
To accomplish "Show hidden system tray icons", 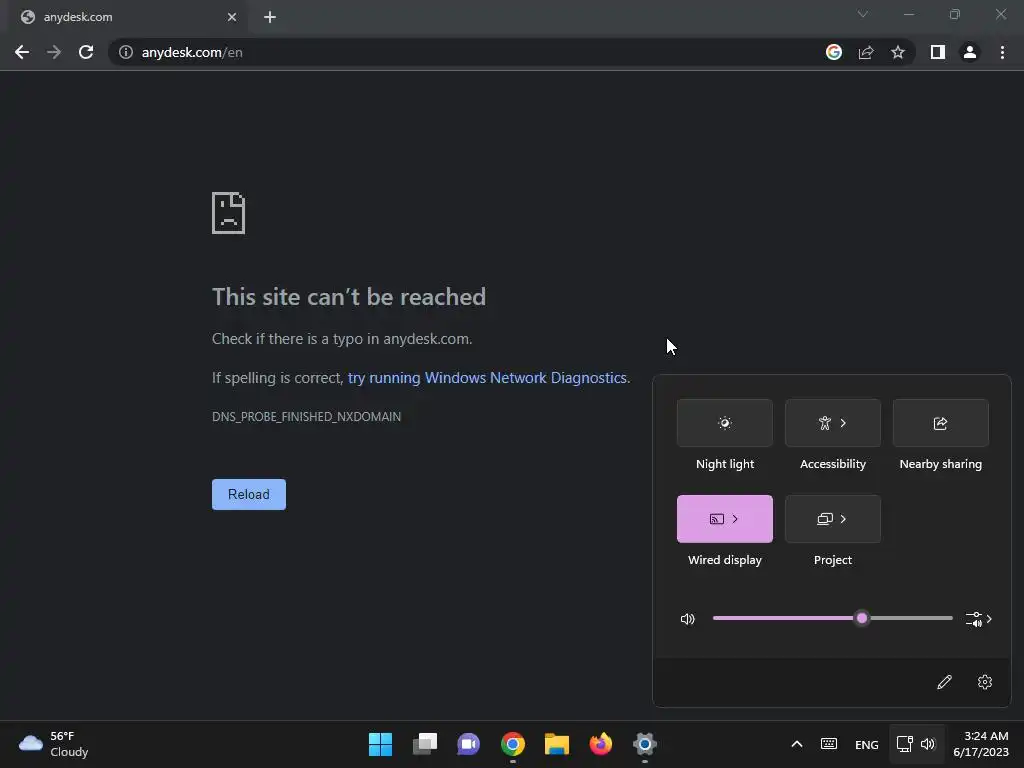I will (797, 744).
